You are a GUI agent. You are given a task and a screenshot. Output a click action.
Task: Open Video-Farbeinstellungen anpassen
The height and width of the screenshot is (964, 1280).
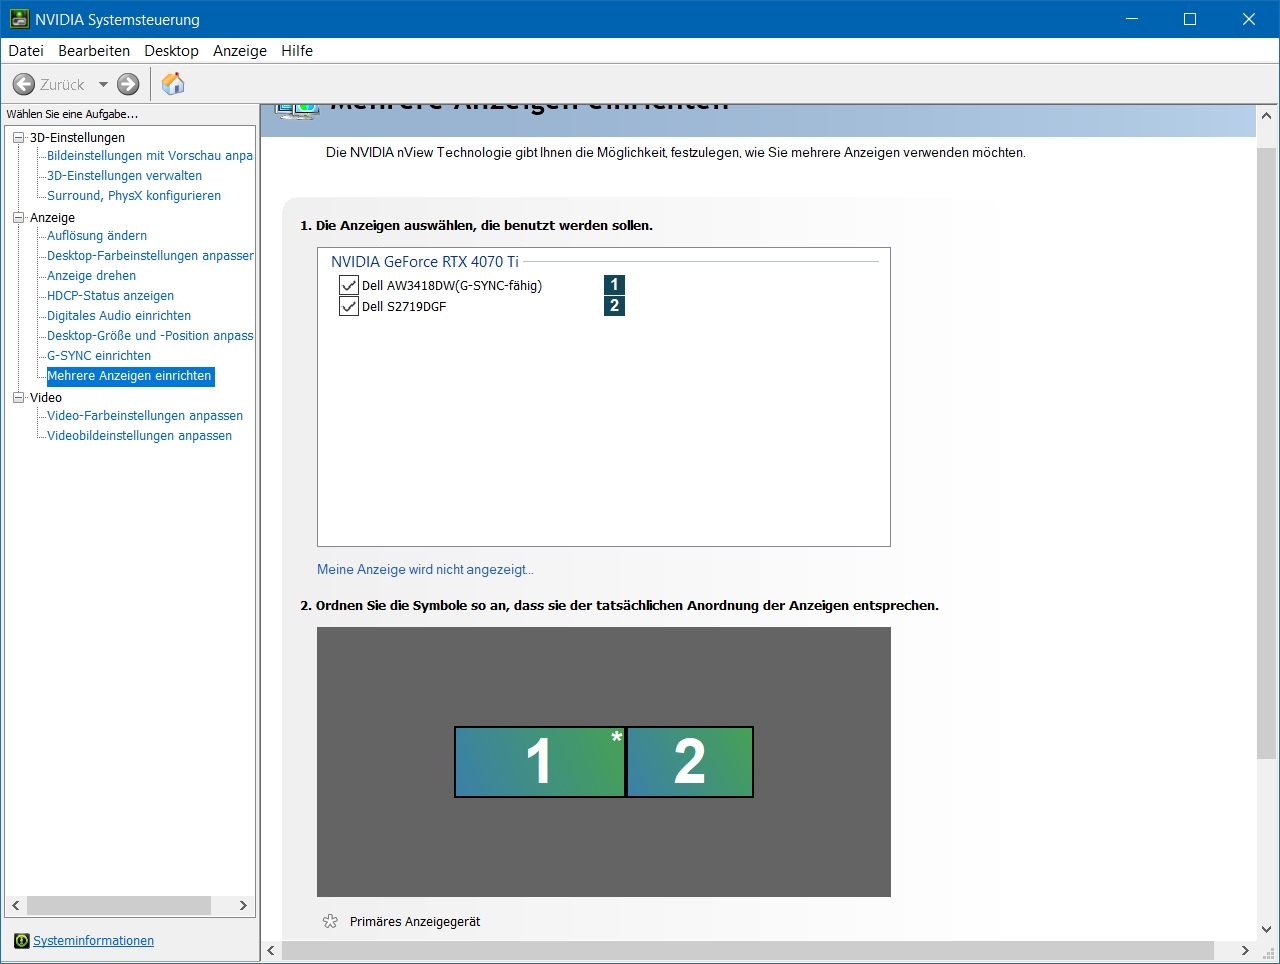(x=145, y=416)
